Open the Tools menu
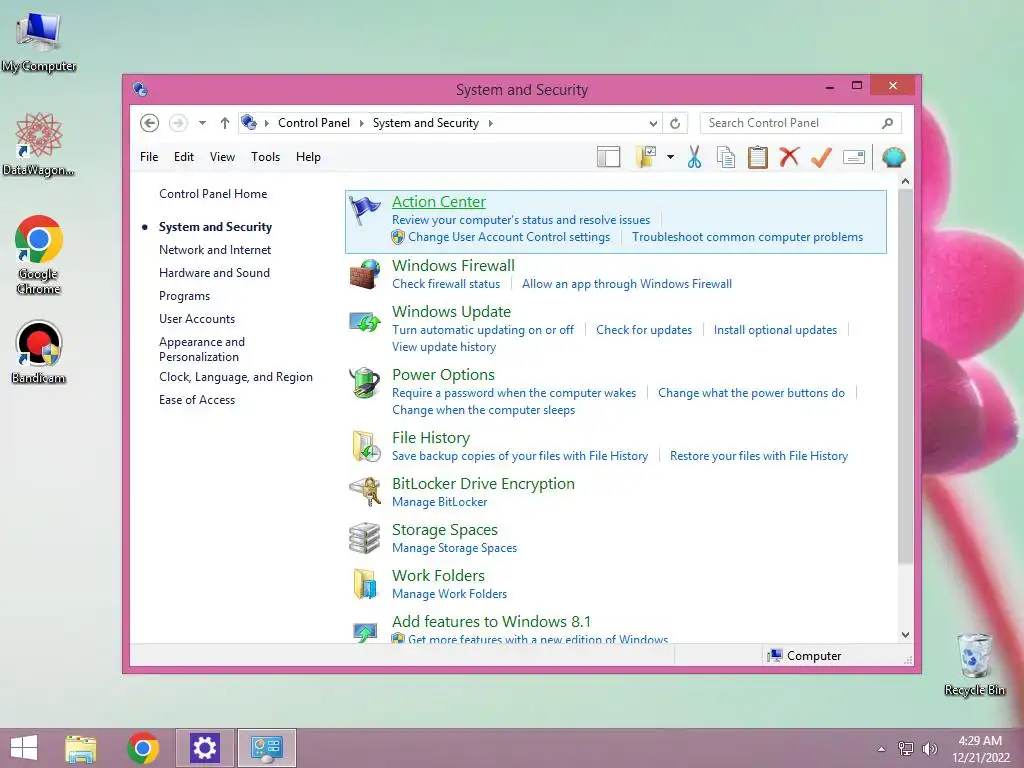 click(x=265, y=157)
